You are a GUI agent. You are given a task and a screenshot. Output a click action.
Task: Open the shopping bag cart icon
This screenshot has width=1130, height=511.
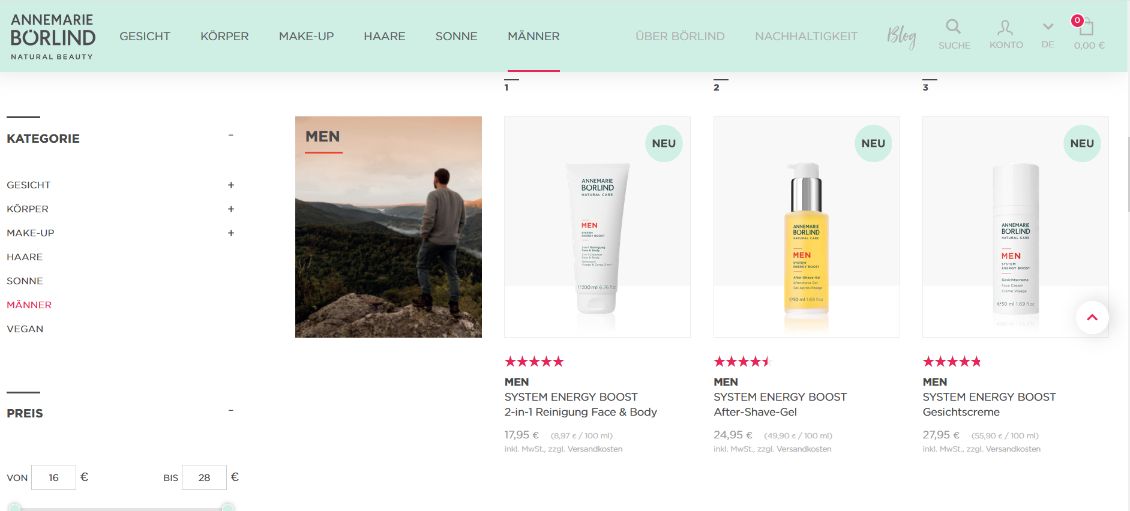(1086, 27)
